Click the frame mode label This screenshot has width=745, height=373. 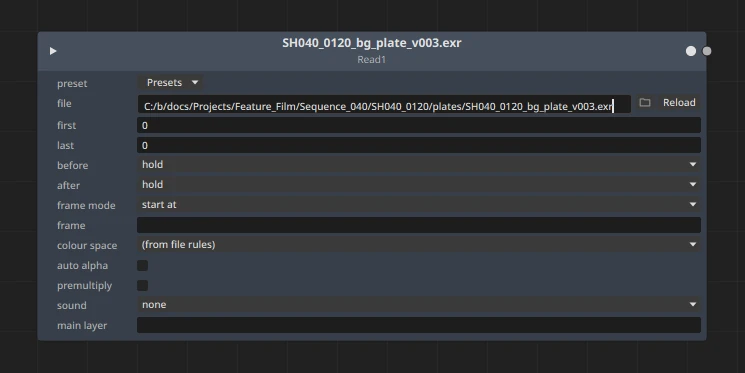[86, 205]
